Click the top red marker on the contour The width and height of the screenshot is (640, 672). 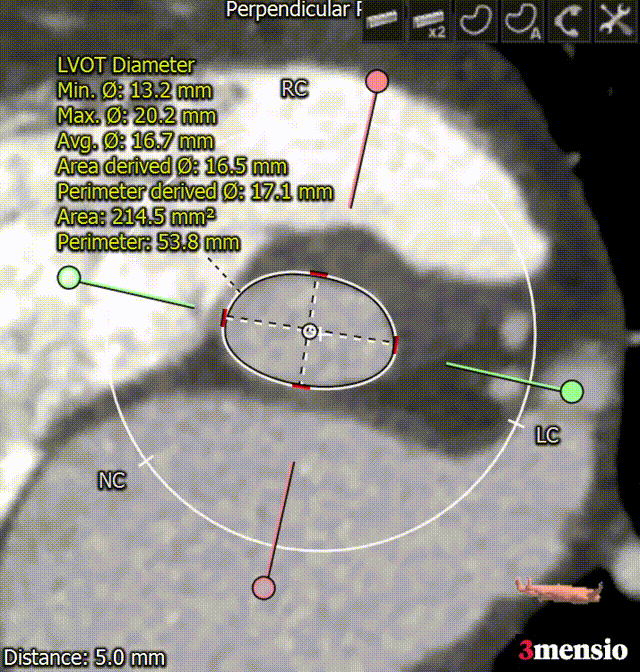tap(318, 273)
